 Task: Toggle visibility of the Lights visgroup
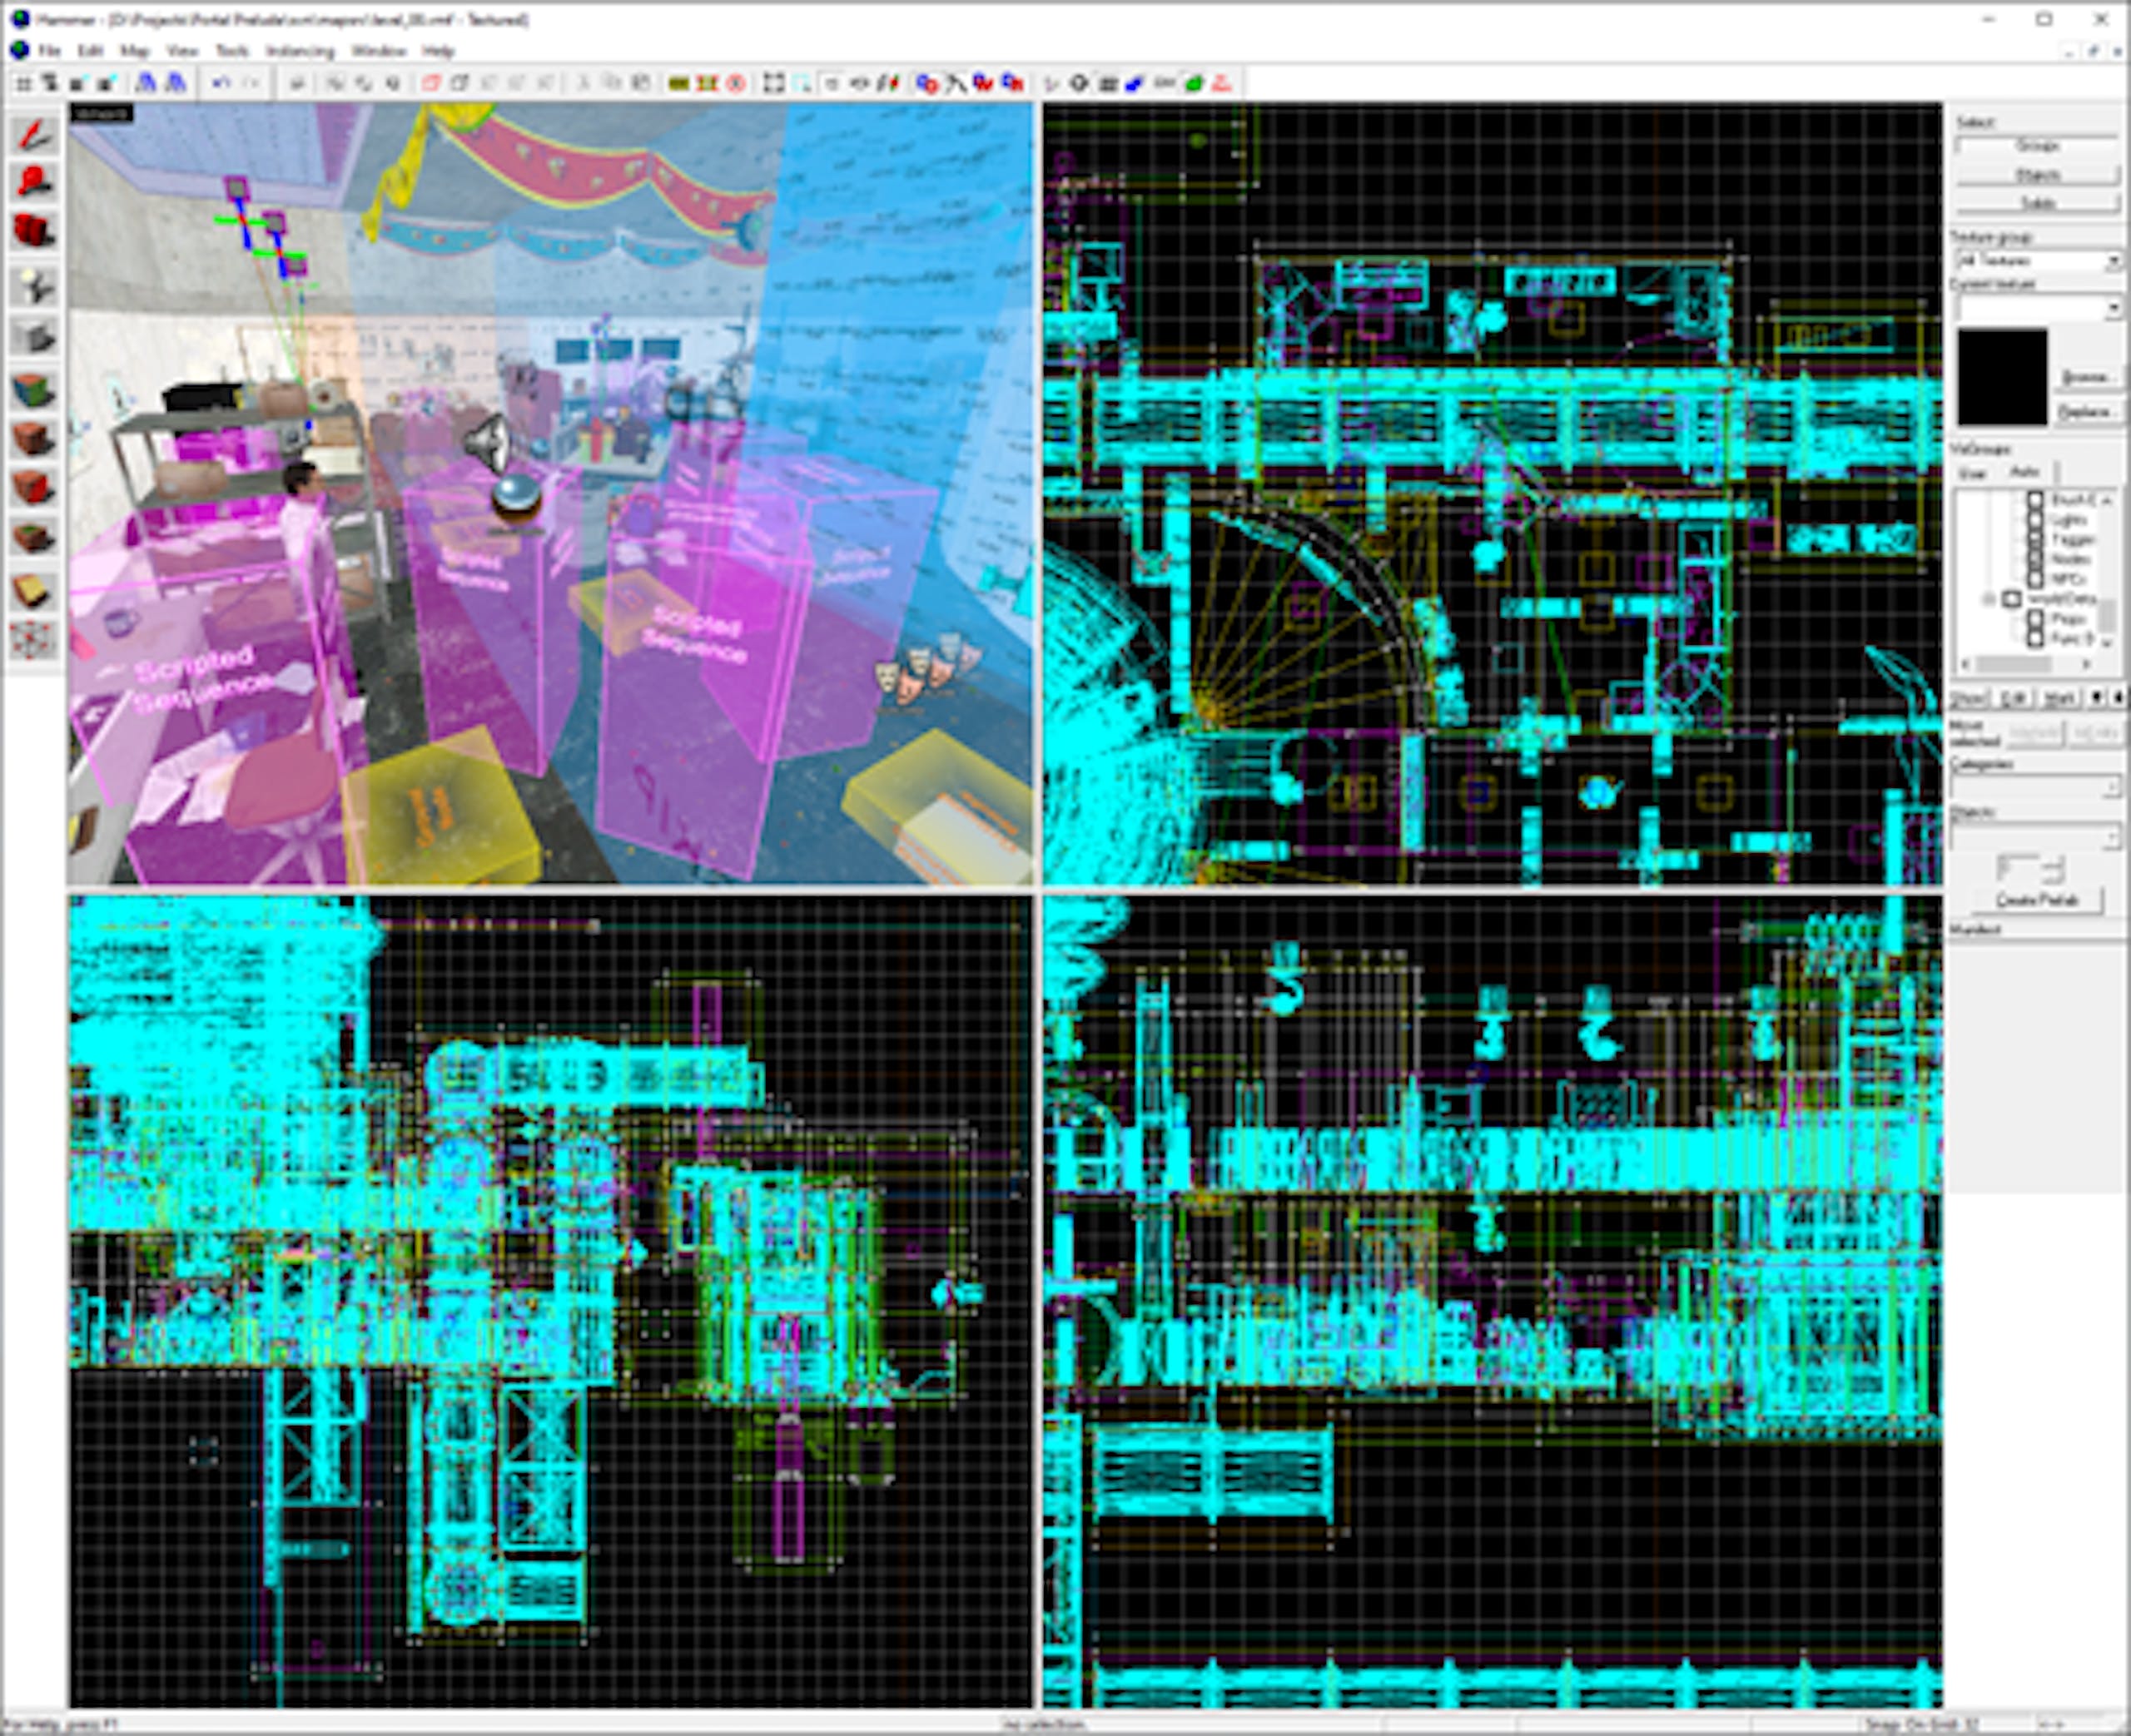pyautogui.click(x=2036, y=520)
